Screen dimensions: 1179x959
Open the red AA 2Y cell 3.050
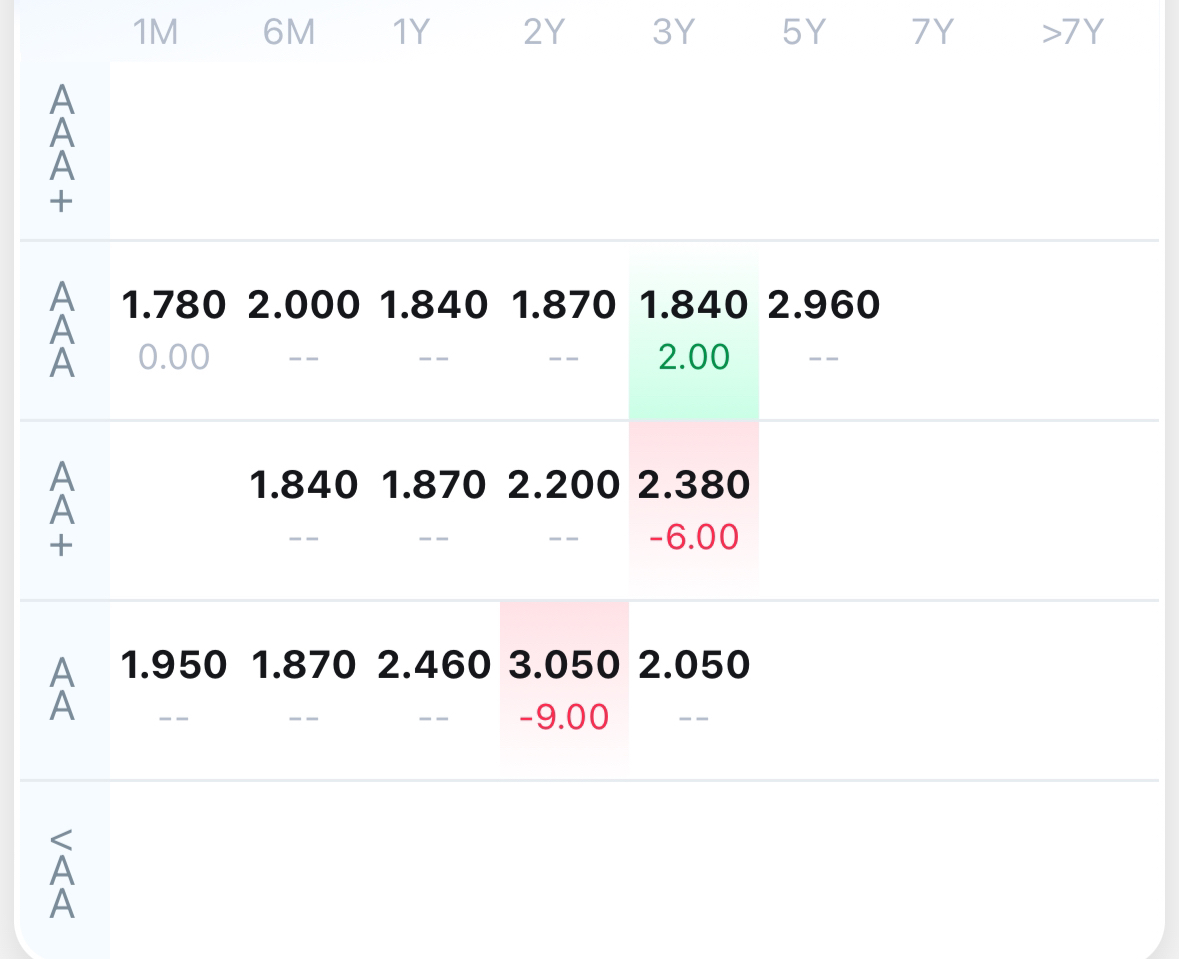click(x=564, y=688)
